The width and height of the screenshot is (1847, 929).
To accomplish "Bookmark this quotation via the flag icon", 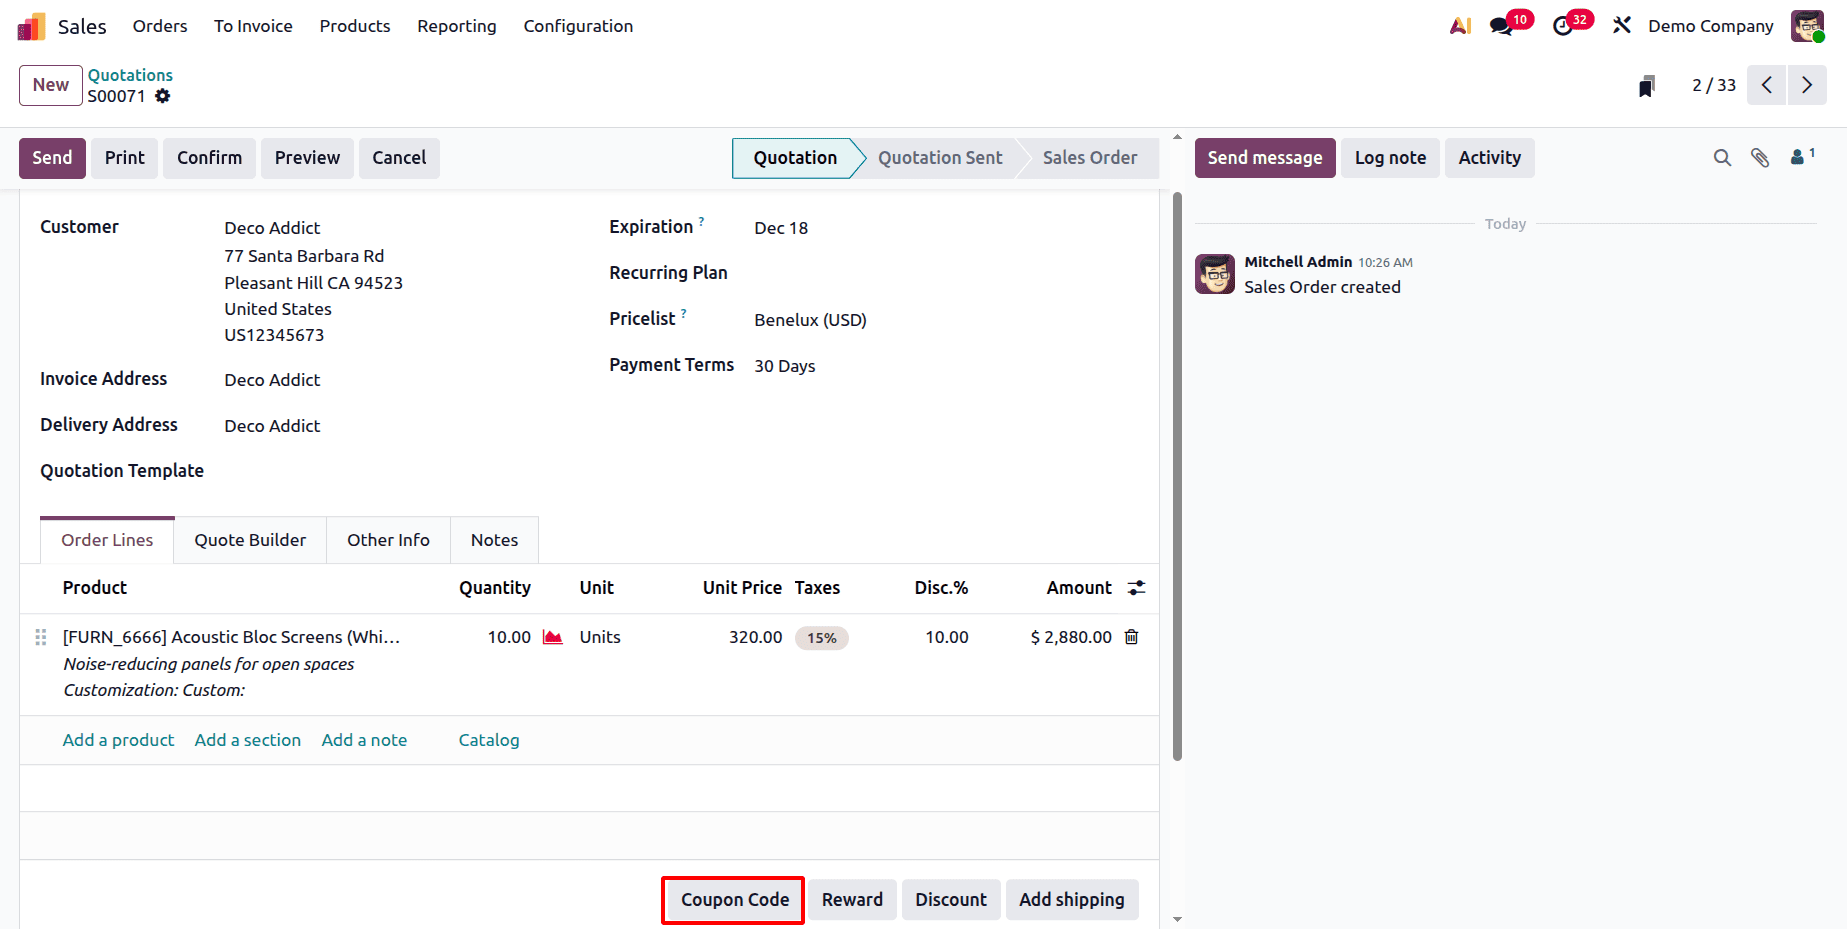I will tap(1646, 85).
